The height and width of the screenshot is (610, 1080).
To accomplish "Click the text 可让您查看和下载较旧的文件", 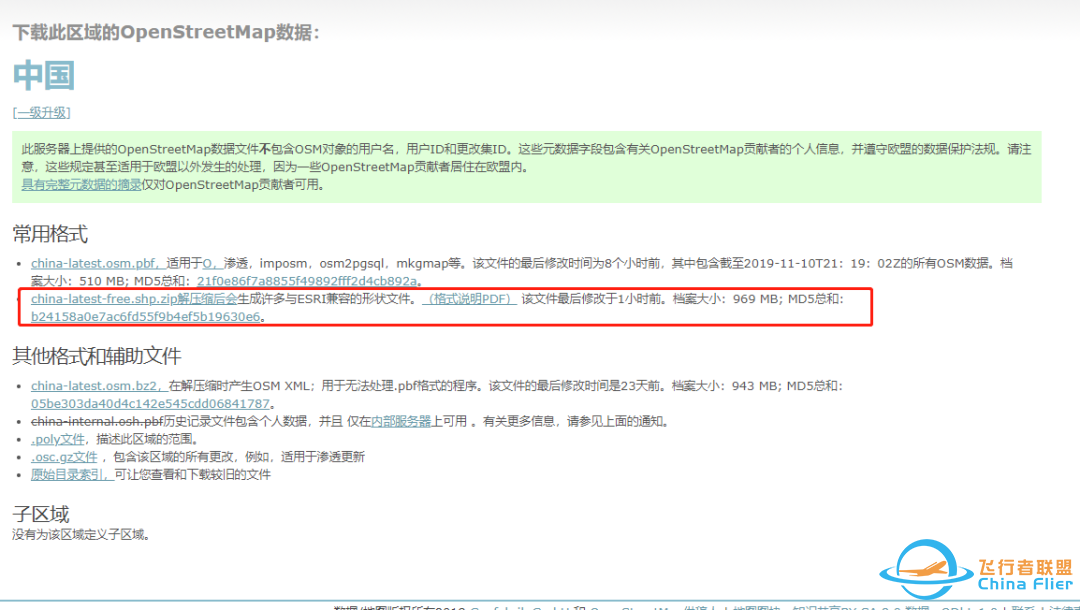I will pyautogui.click(x=193, y=475).
